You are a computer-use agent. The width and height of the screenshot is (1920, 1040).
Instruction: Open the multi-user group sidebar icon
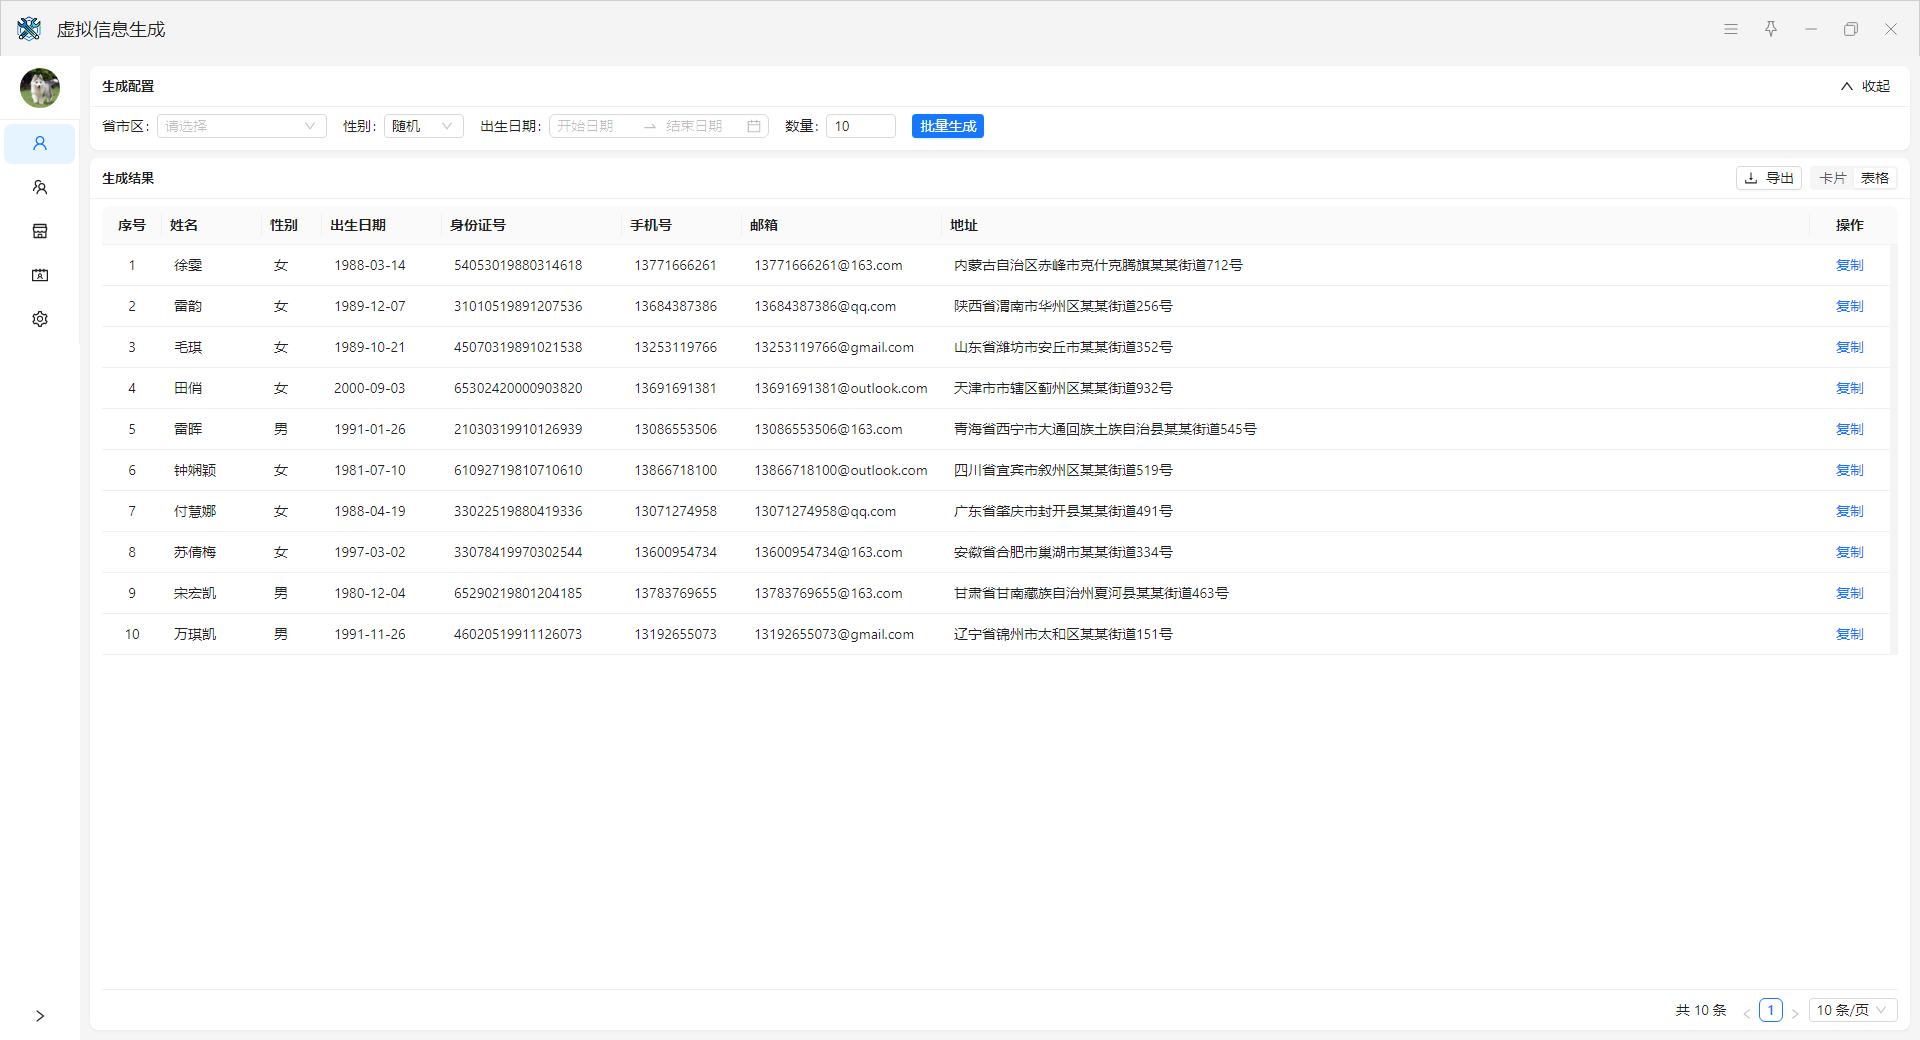pos(40,187)
